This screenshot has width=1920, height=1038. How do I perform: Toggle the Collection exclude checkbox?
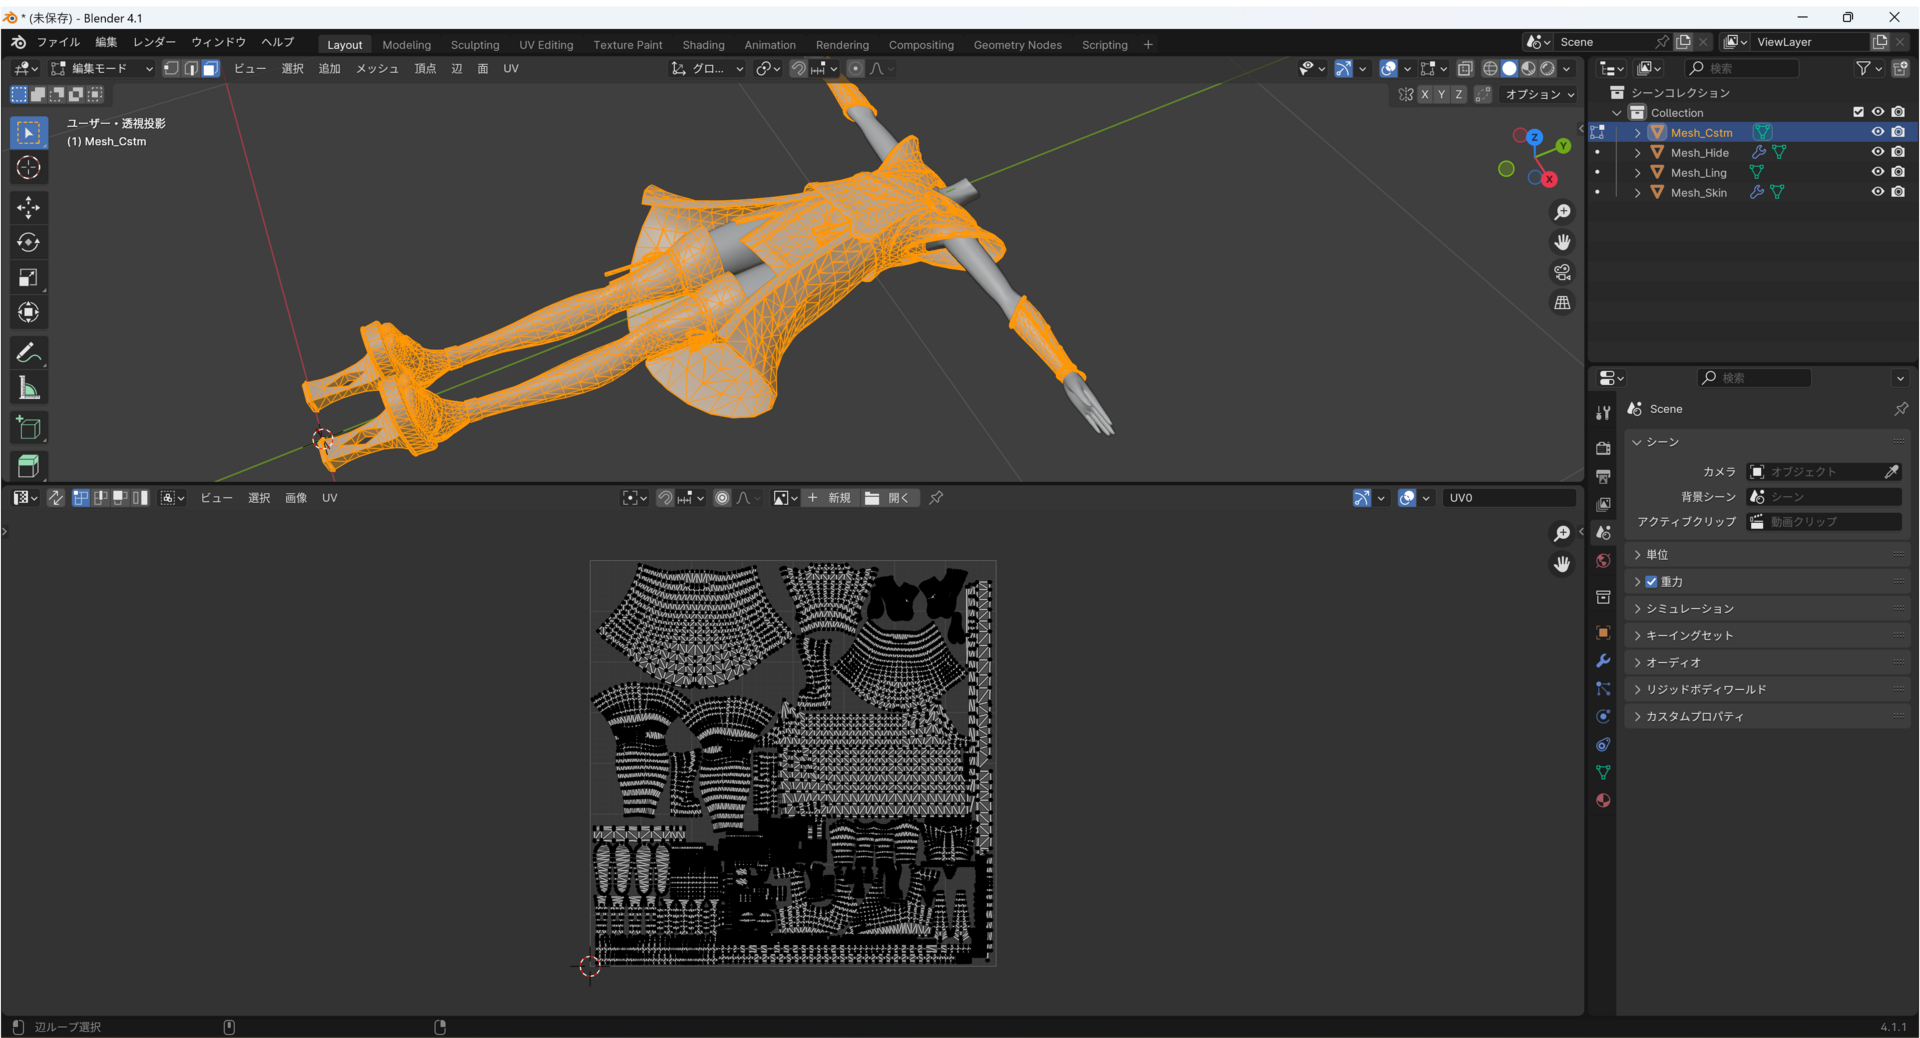1858,112
